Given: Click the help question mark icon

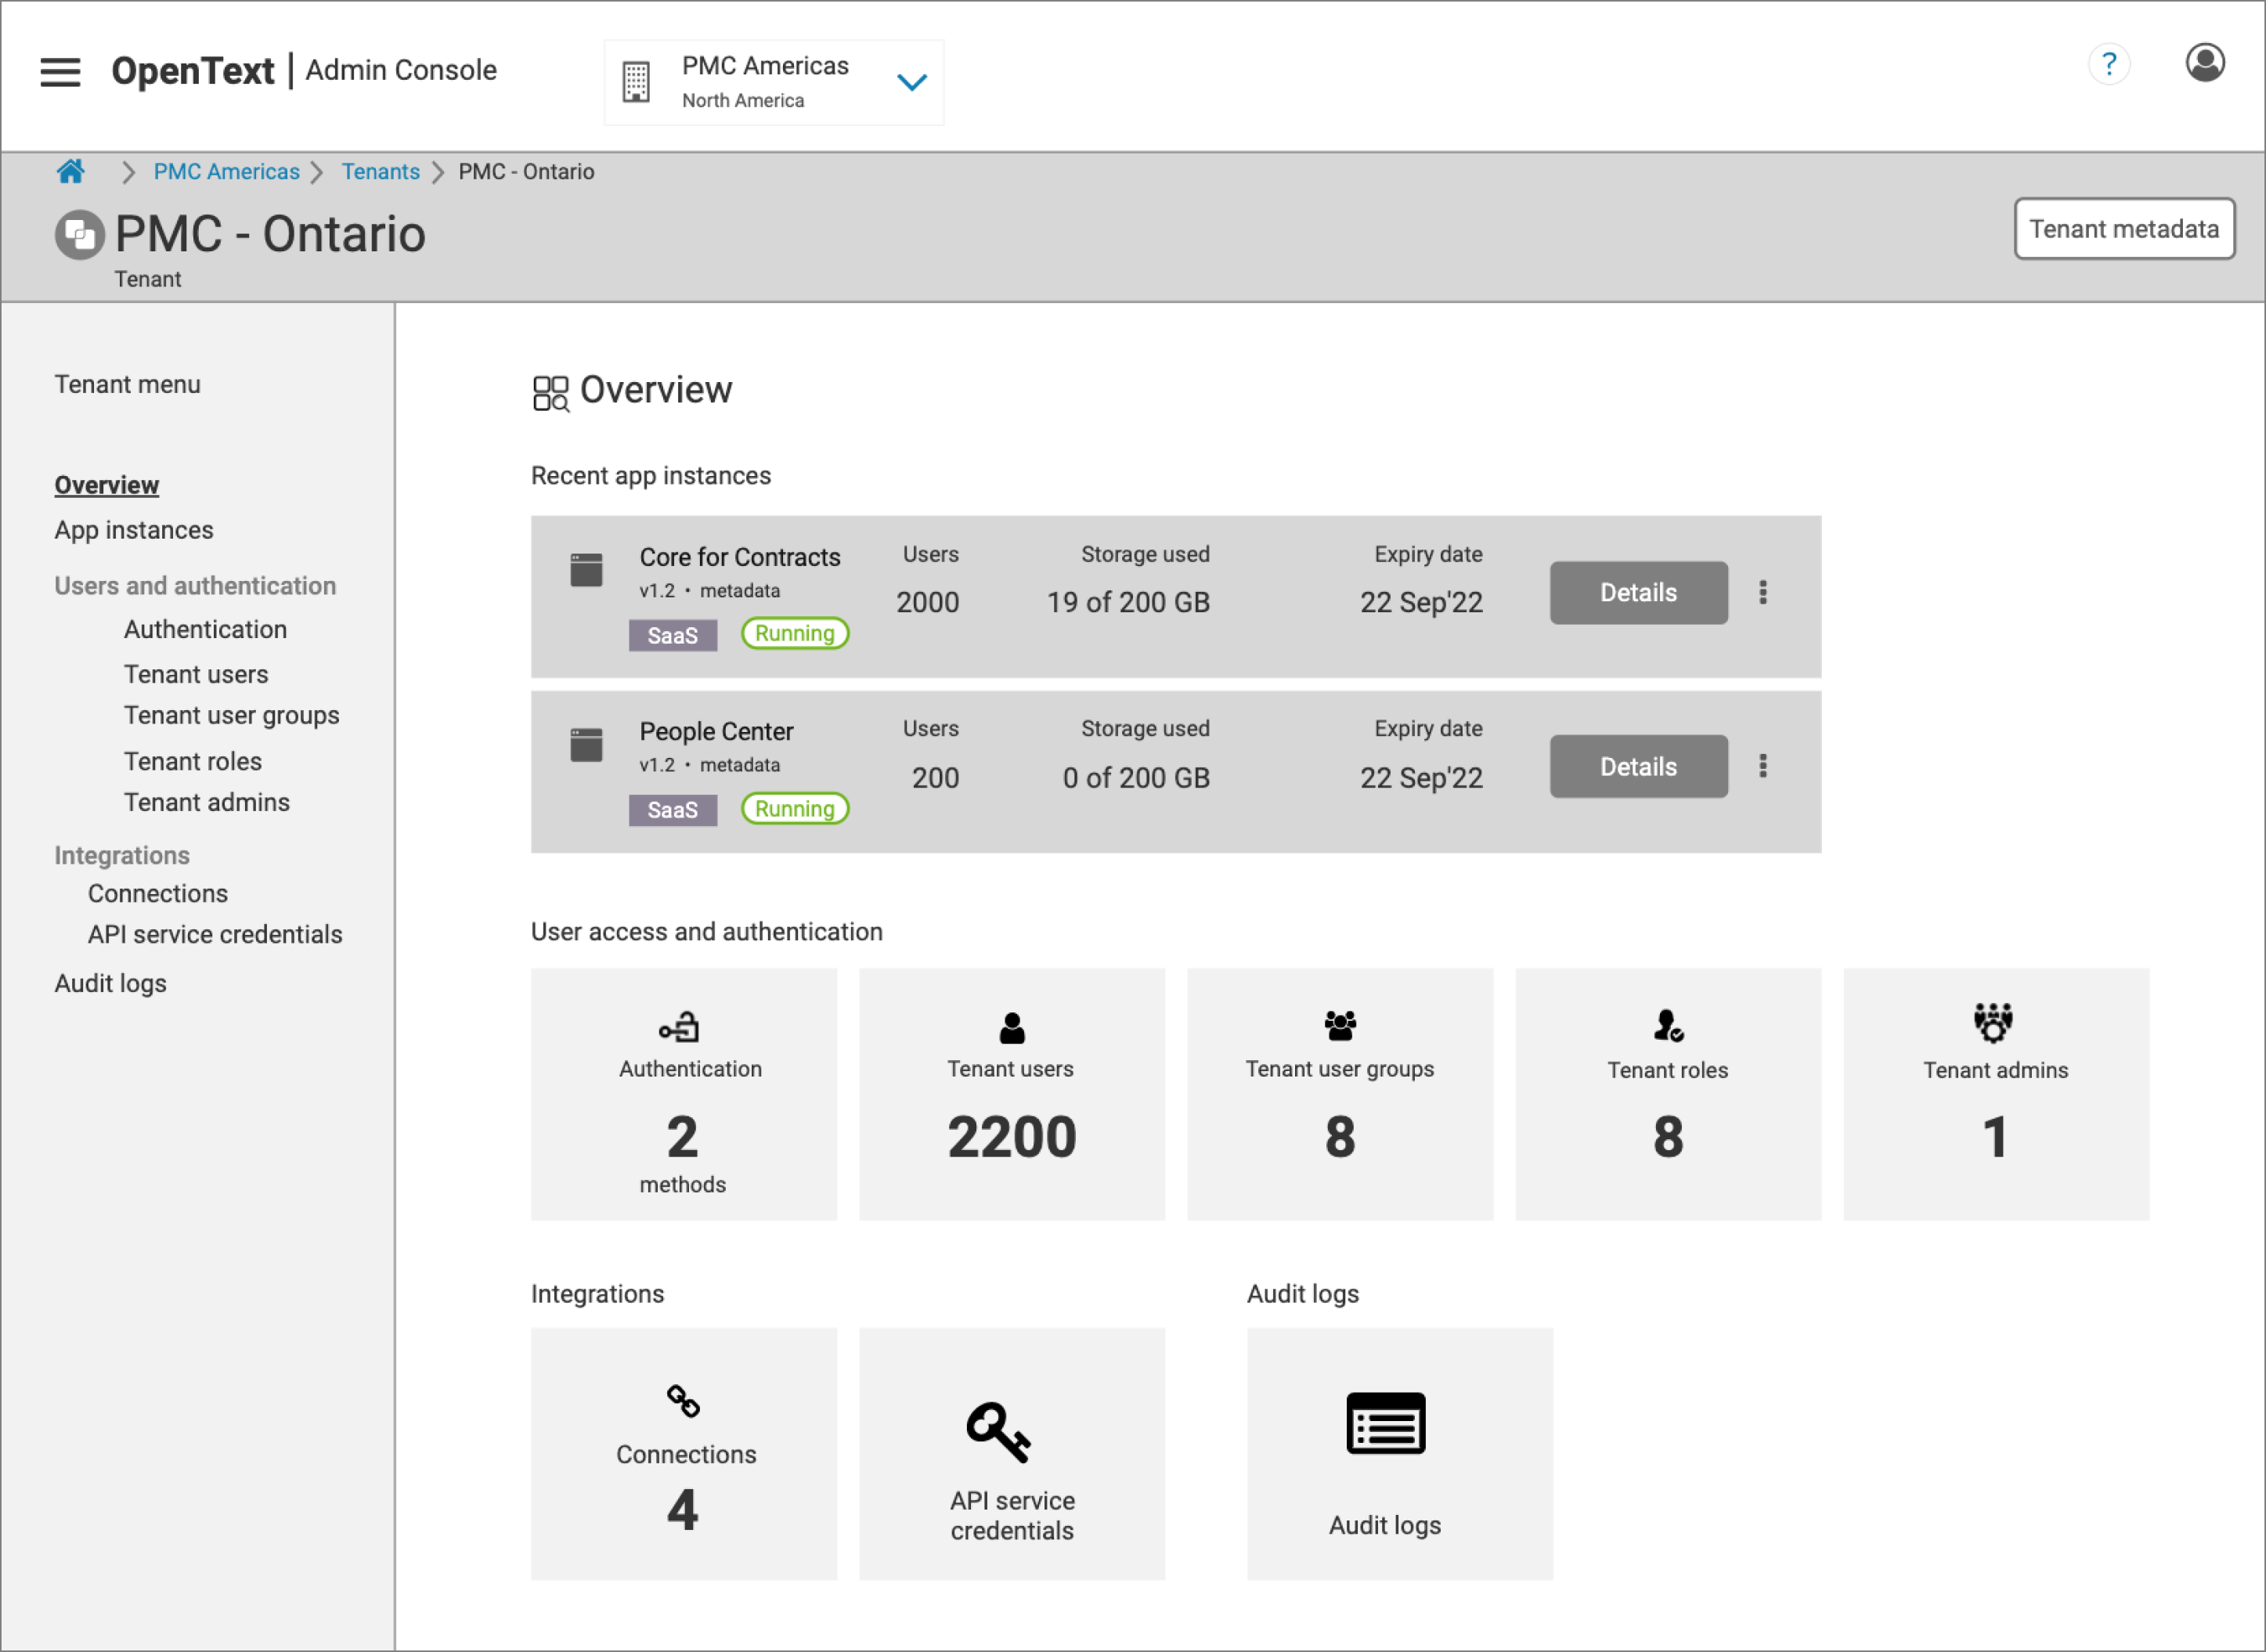Looking at the screenshot, I should [x=2109, y=65].
